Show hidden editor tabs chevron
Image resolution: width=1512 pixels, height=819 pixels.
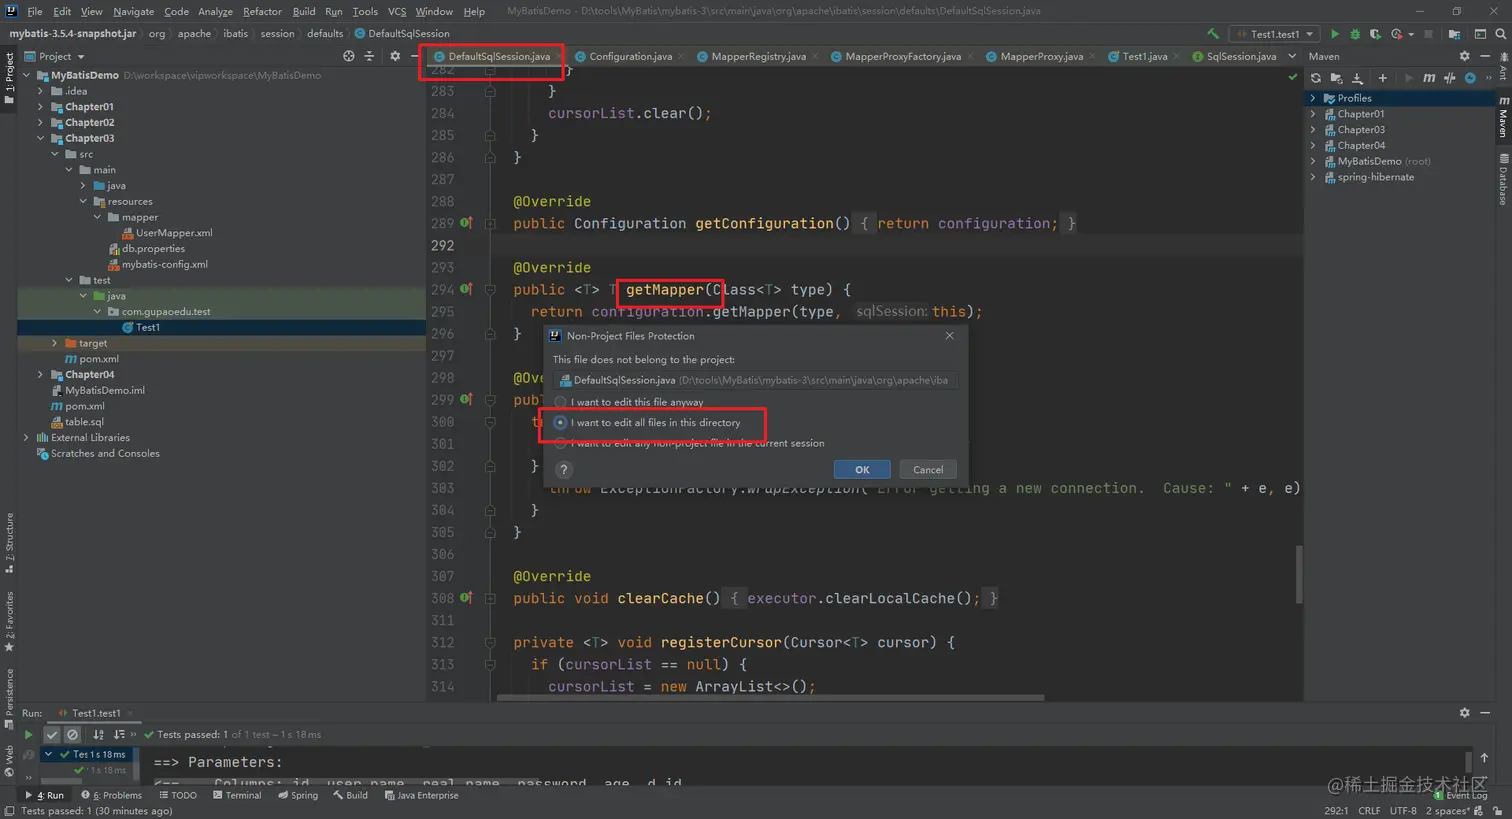coord(1292,56)
